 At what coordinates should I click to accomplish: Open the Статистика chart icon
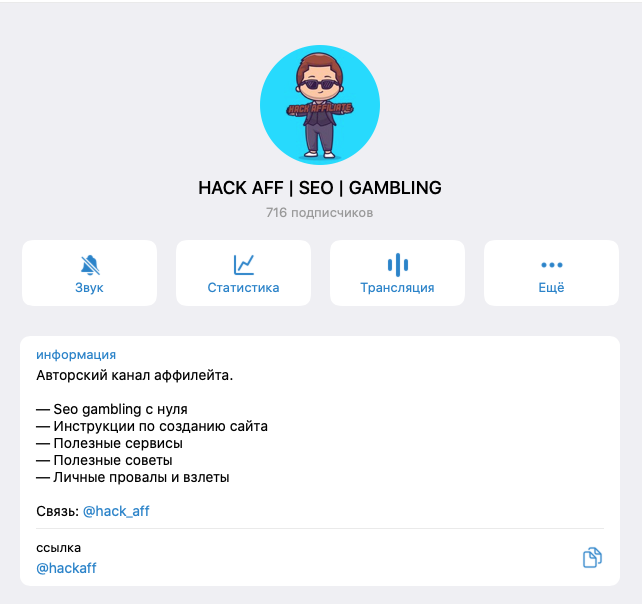244,265
